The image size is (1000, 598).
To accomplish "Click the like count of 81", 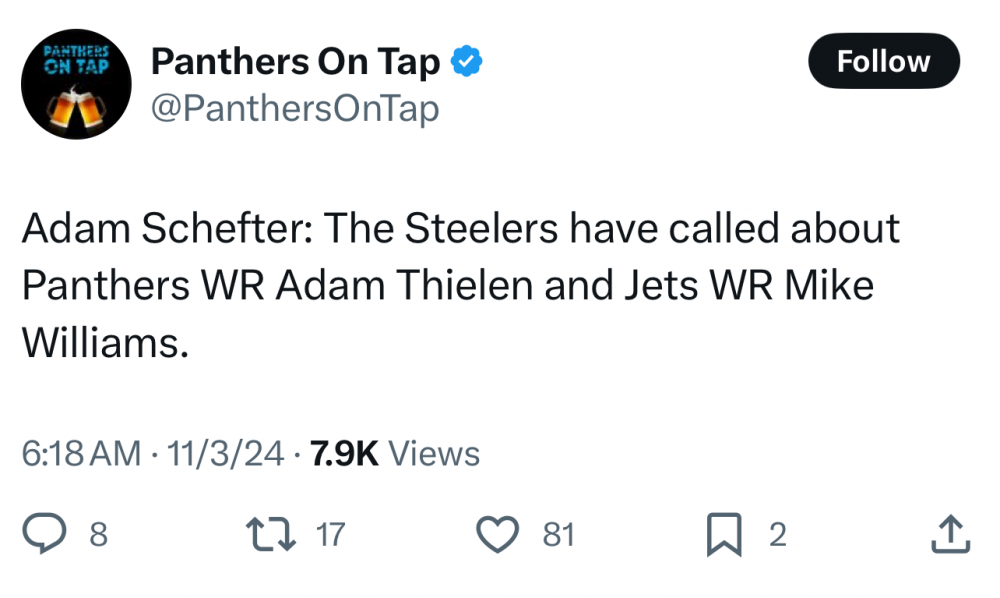I will (x=559, y=535).
